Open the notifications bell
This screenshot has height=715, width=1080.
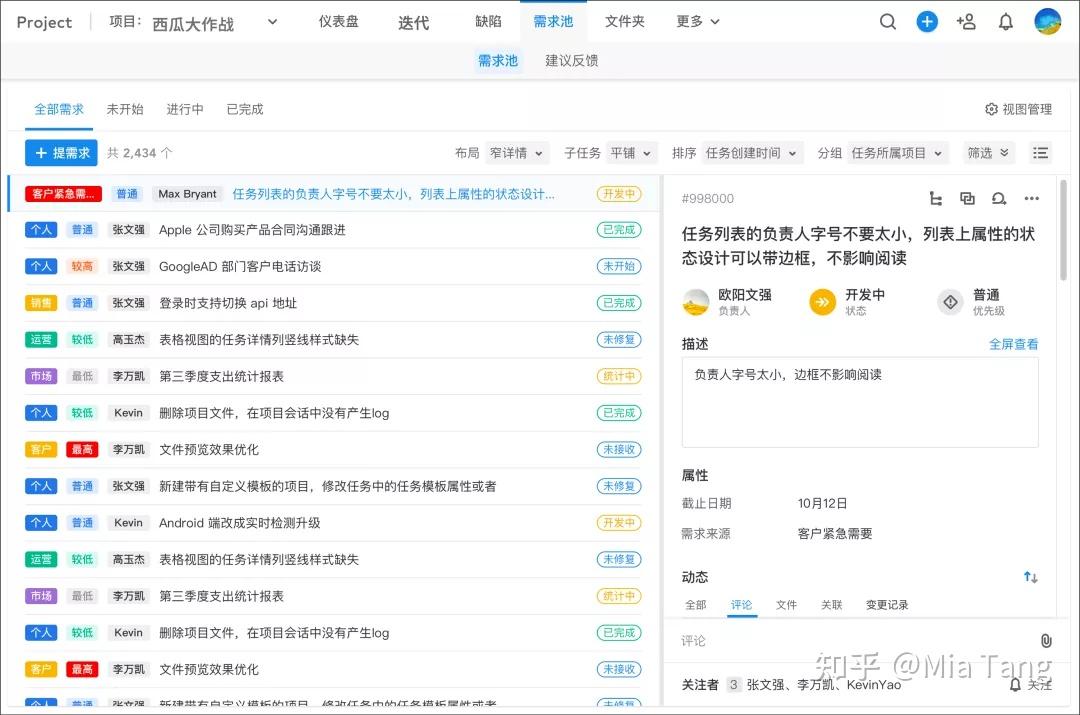[x=1006, y=22]
